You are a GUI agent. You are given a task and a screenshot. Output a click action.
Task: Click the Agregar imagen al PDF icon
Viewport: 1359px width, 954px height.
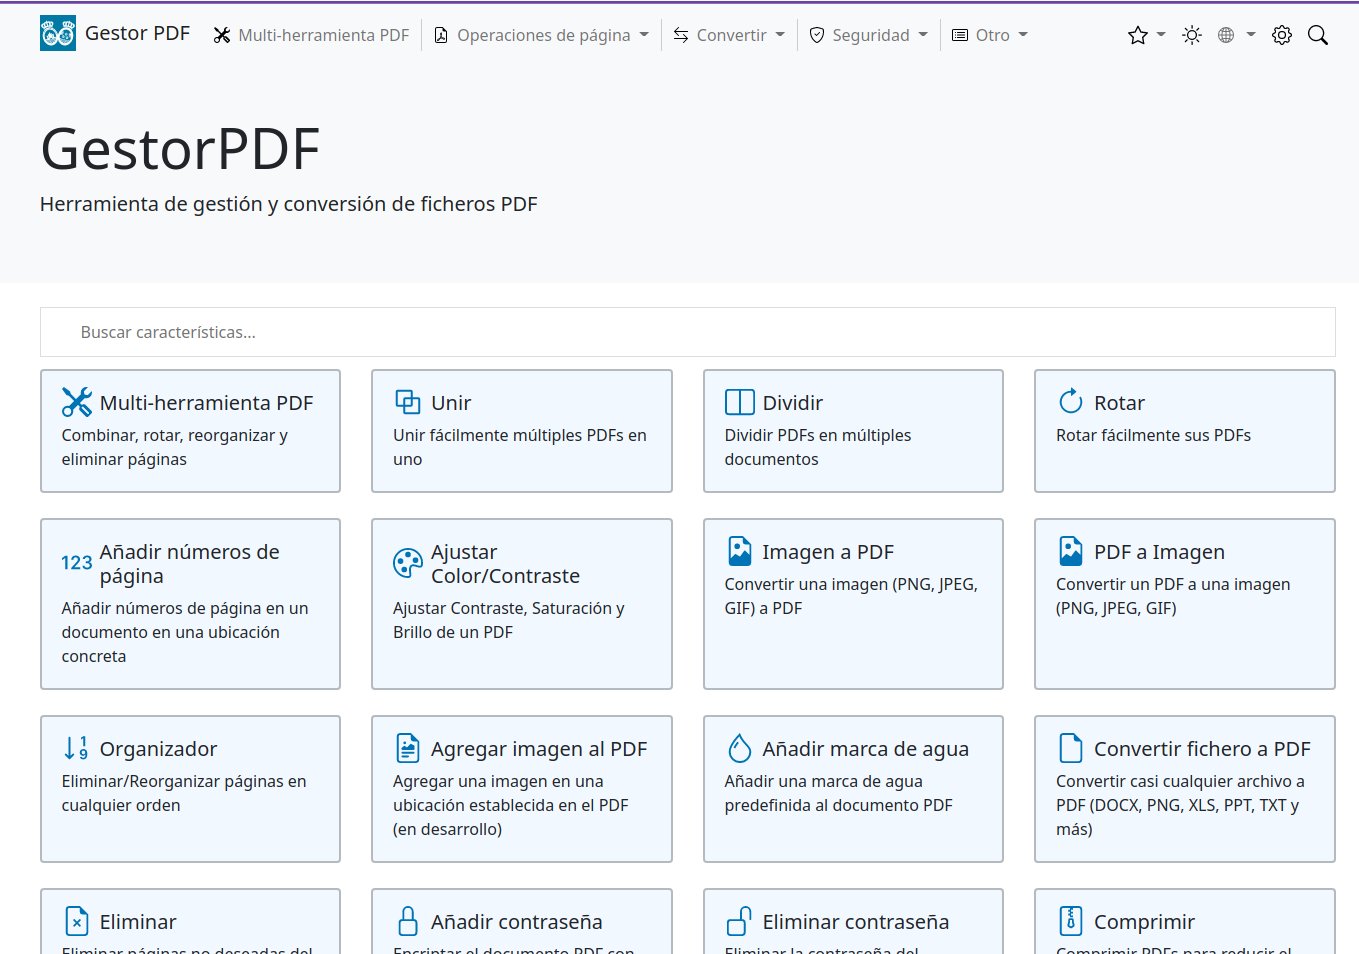point(408,748)
